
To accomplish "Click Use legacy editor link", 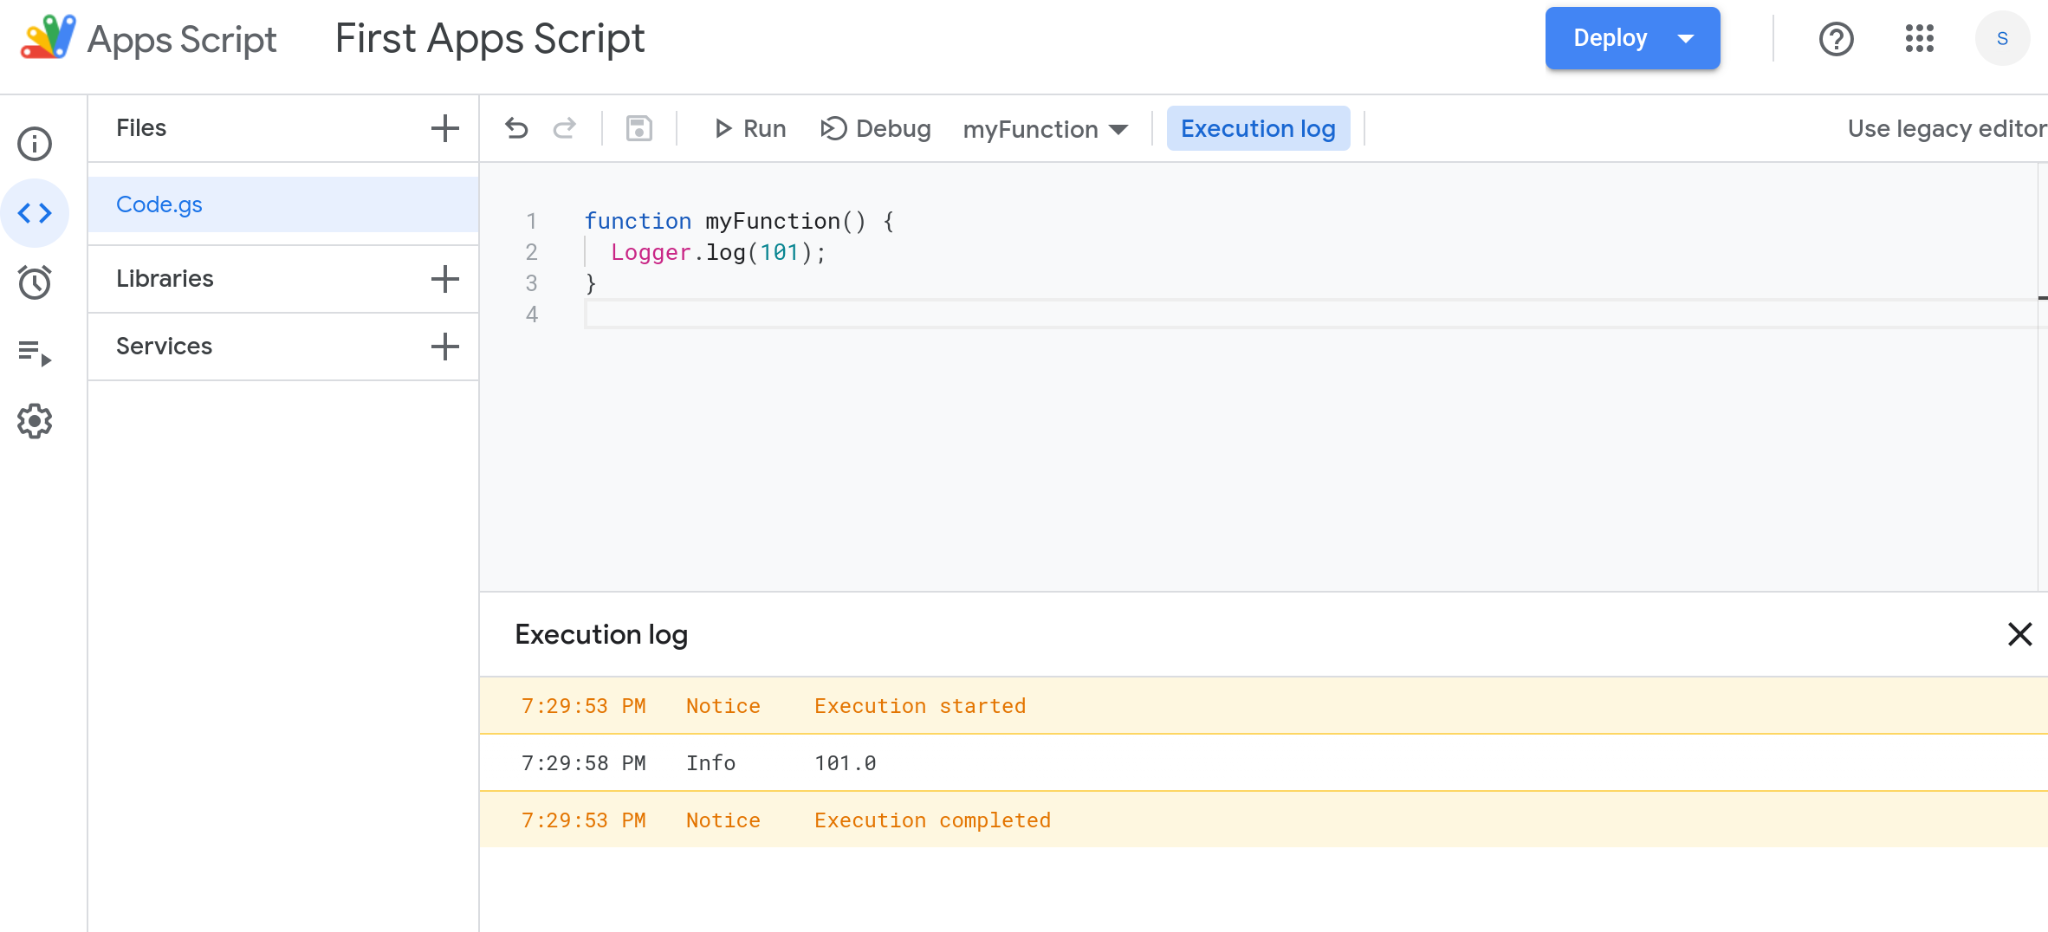I will pyautogui.click(x=1946, y=129).
